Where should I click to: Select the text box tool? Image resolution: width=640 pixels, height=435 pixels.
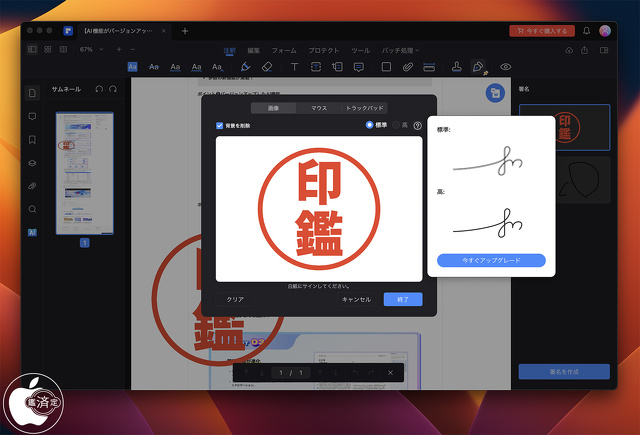pos(316,67)
